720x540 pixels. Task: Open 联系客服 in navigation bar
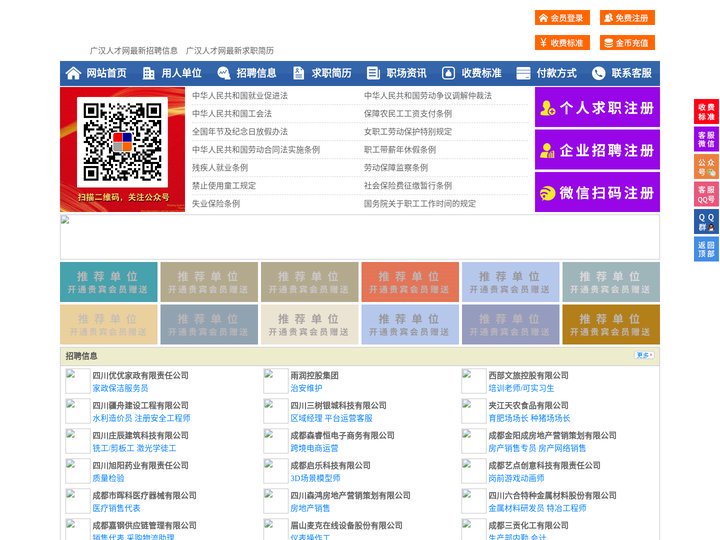pos(631,73)
